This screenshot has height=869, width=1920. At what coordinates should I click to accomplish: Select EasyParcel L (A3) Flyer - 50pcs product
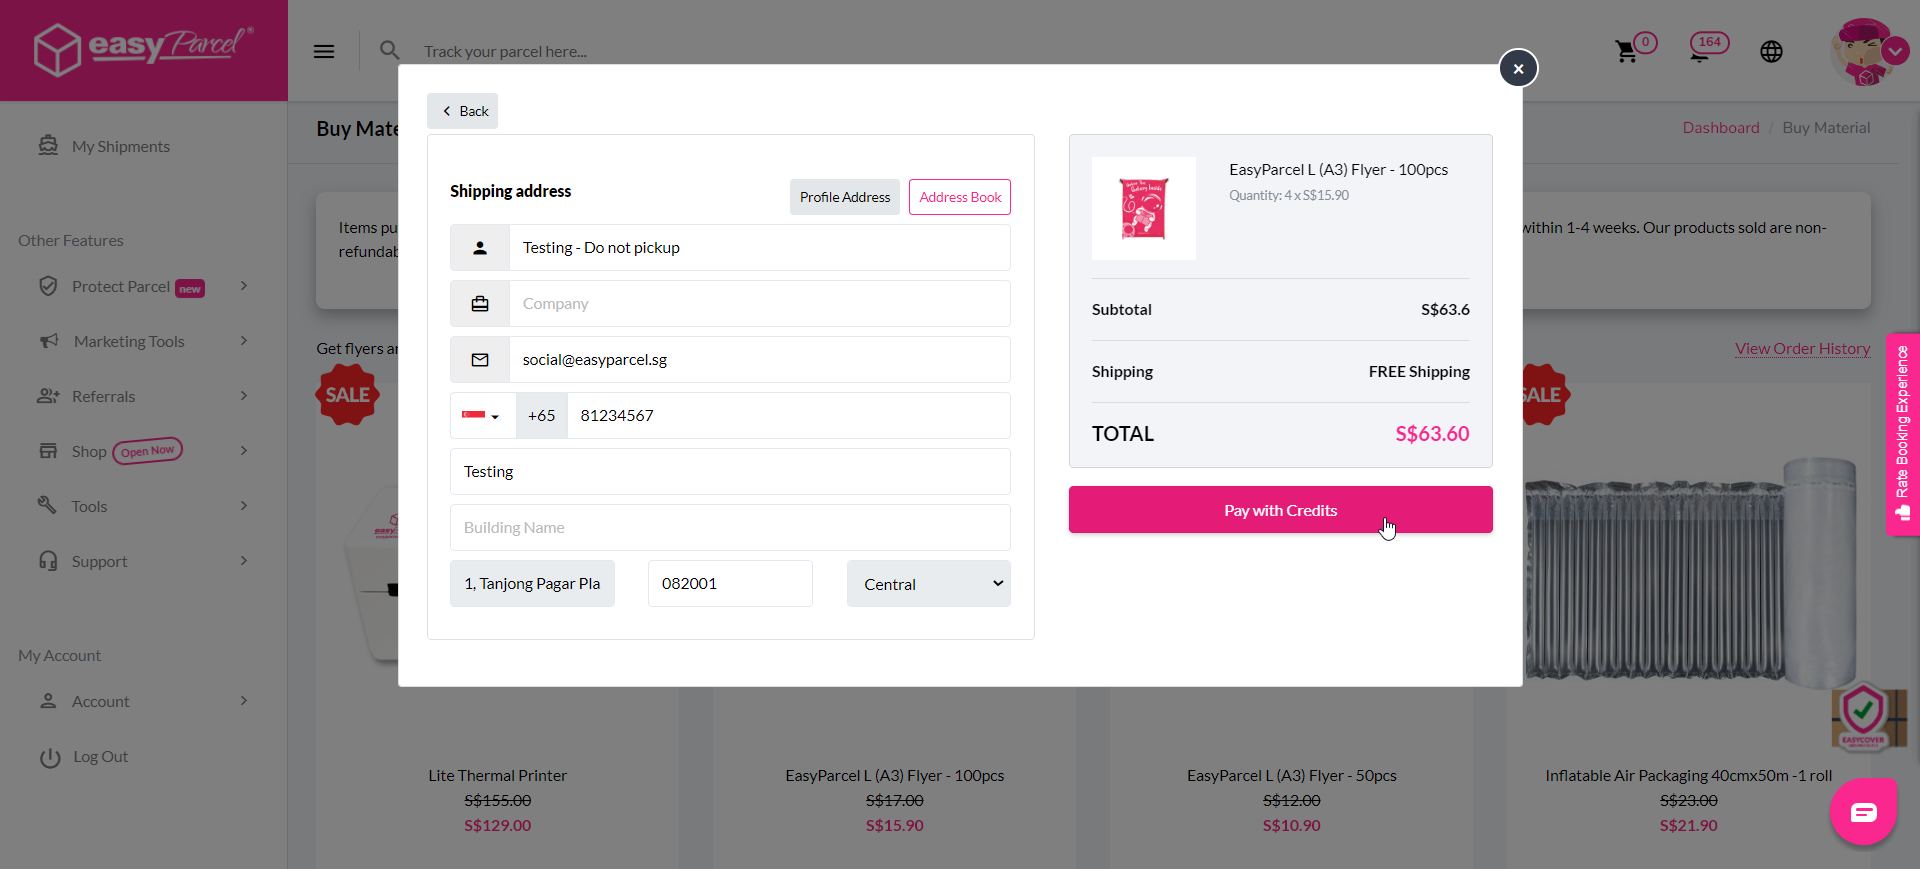pyautogui.click(x=1292, y=776)
